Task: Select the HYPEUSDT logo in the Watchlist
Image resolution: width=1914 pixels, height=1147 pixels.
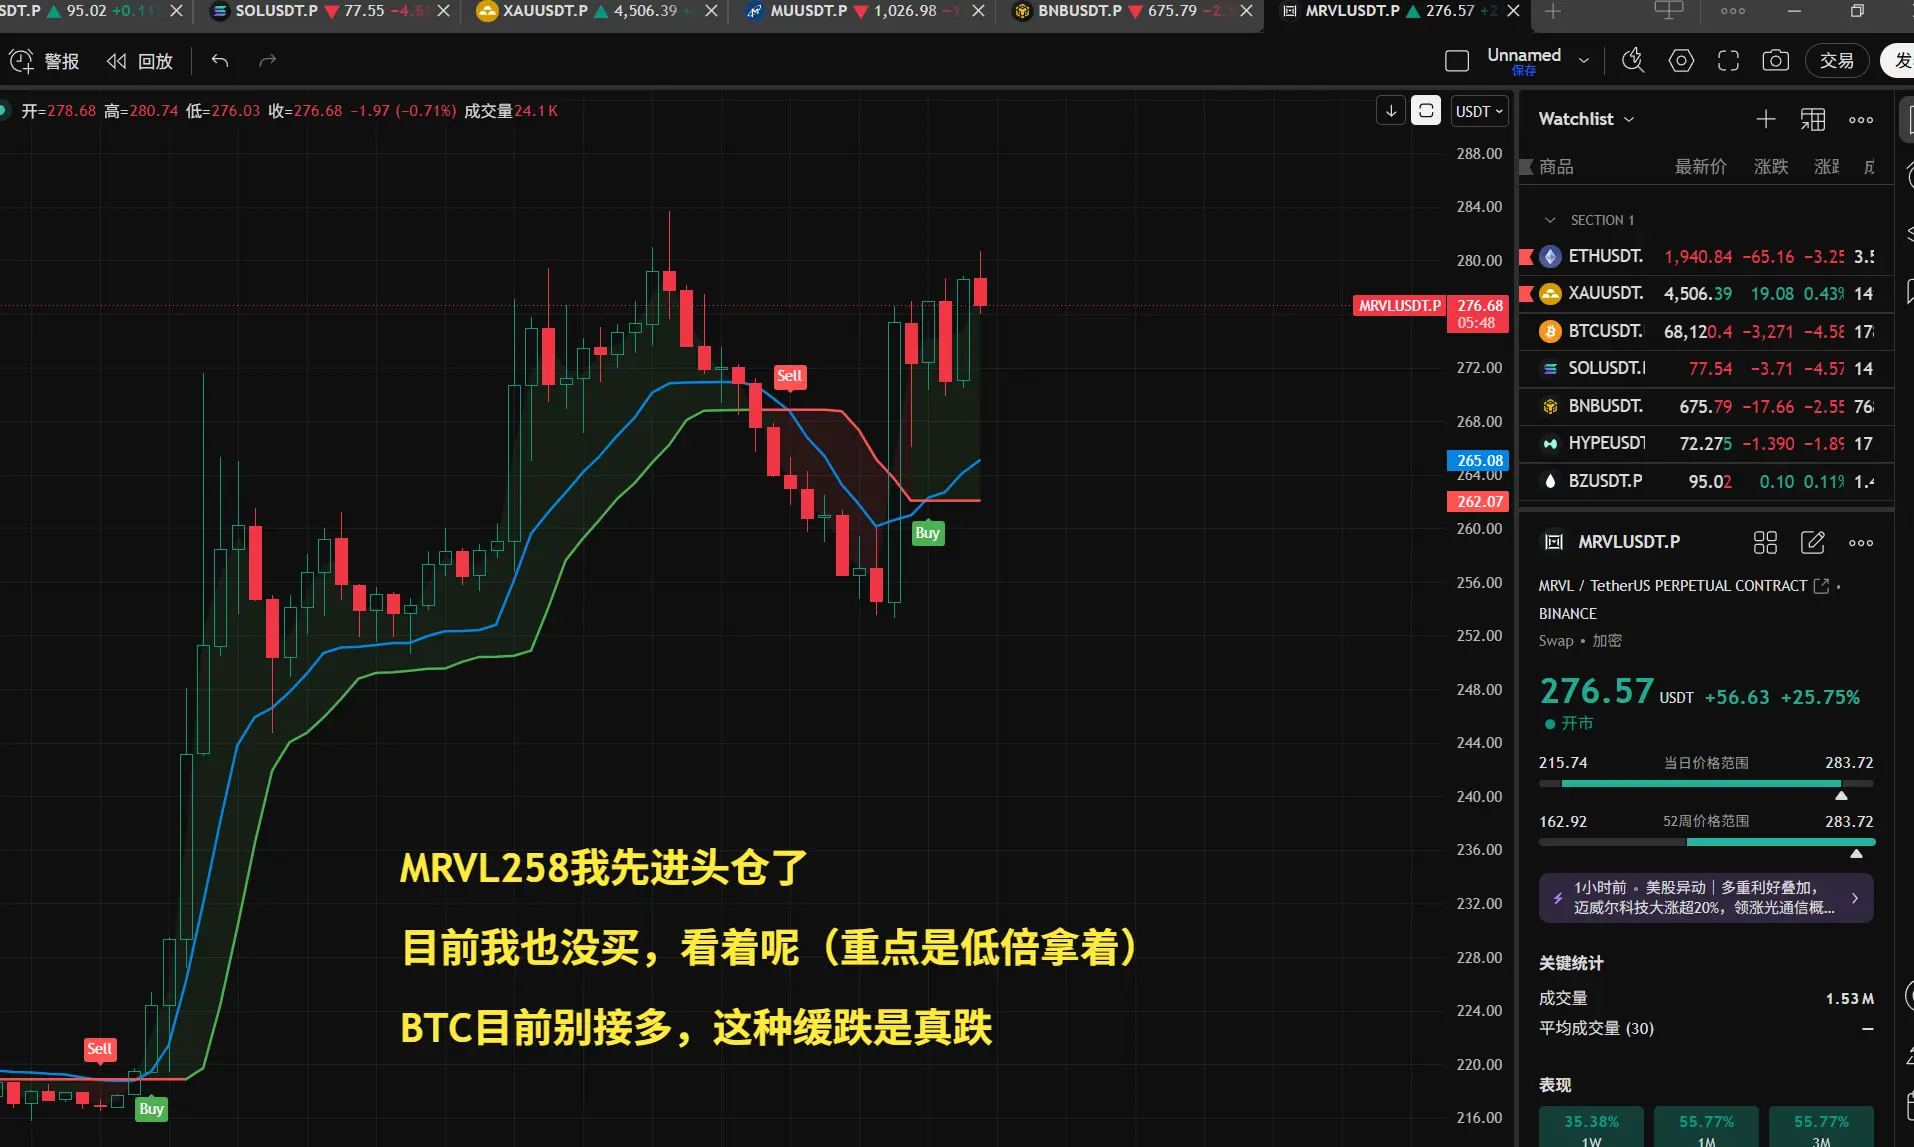Action: pos(1550,444)
